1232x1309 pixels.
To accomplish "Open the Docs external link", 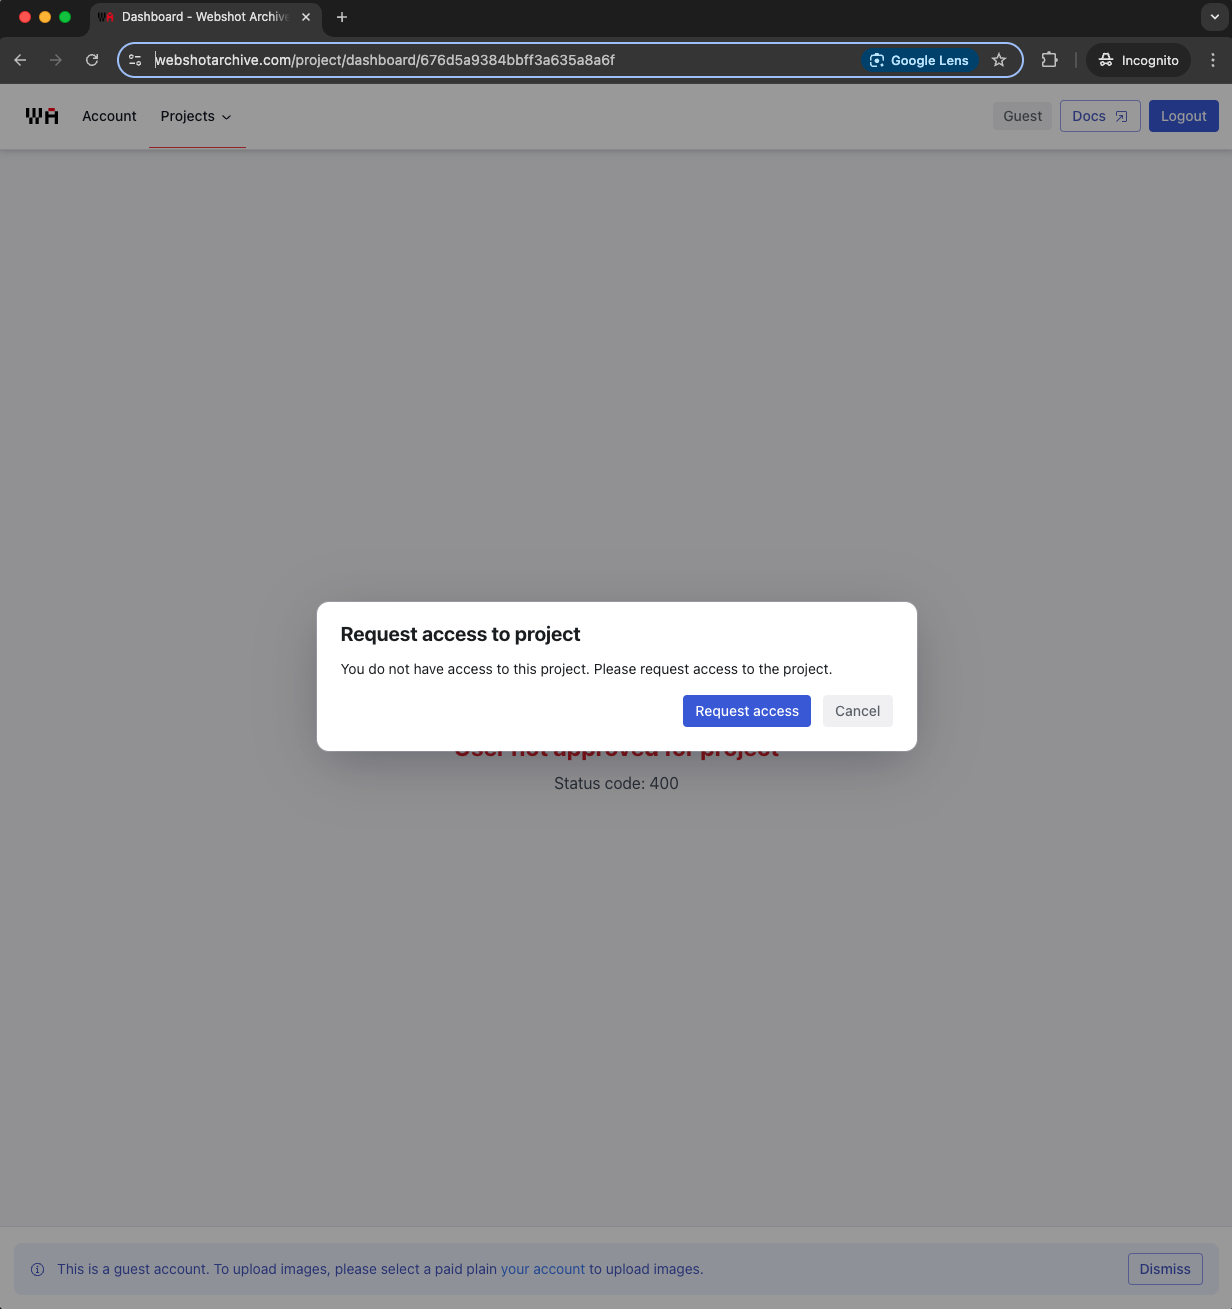I will (x=1100, y=116).
